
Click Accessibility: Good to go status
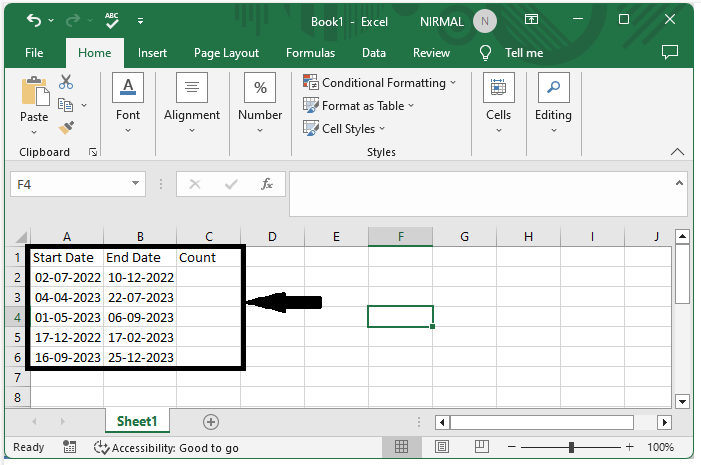pos(166,447)
